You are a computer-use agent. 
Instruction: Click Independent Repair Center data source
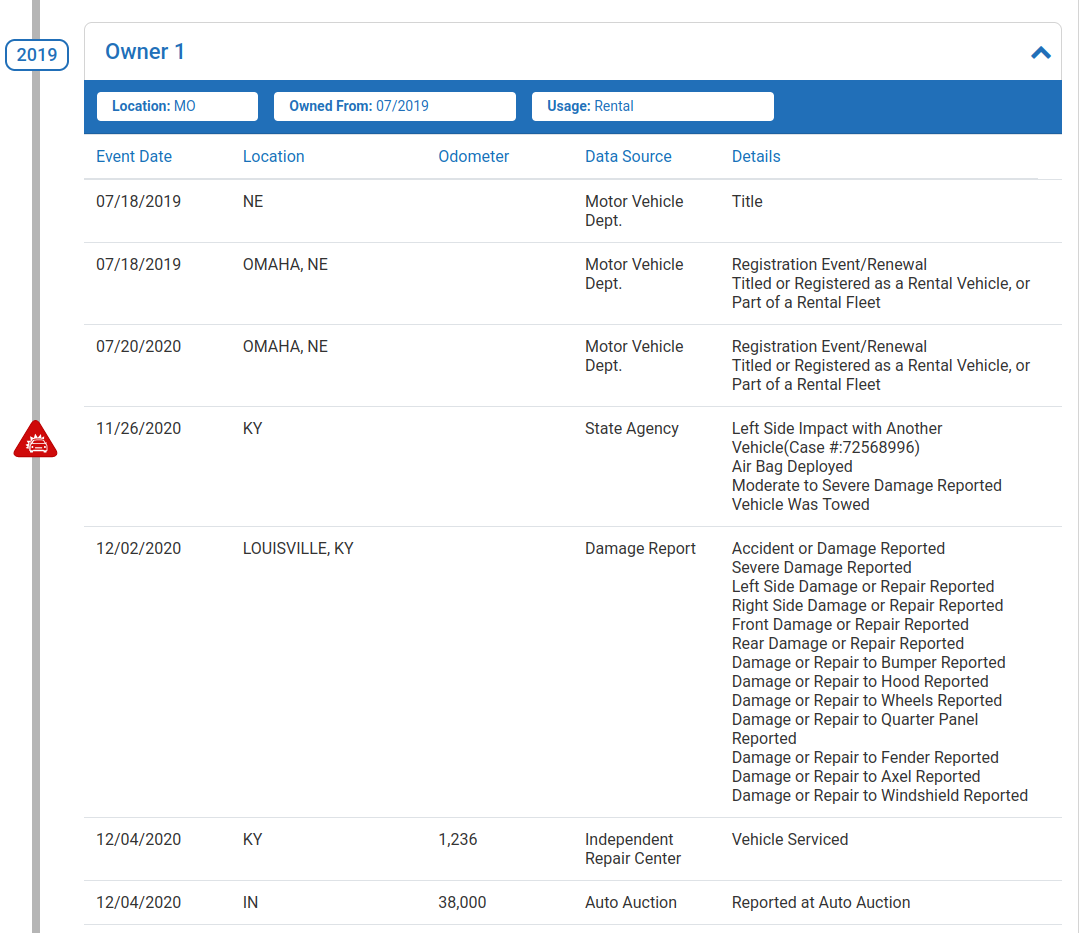632,849
